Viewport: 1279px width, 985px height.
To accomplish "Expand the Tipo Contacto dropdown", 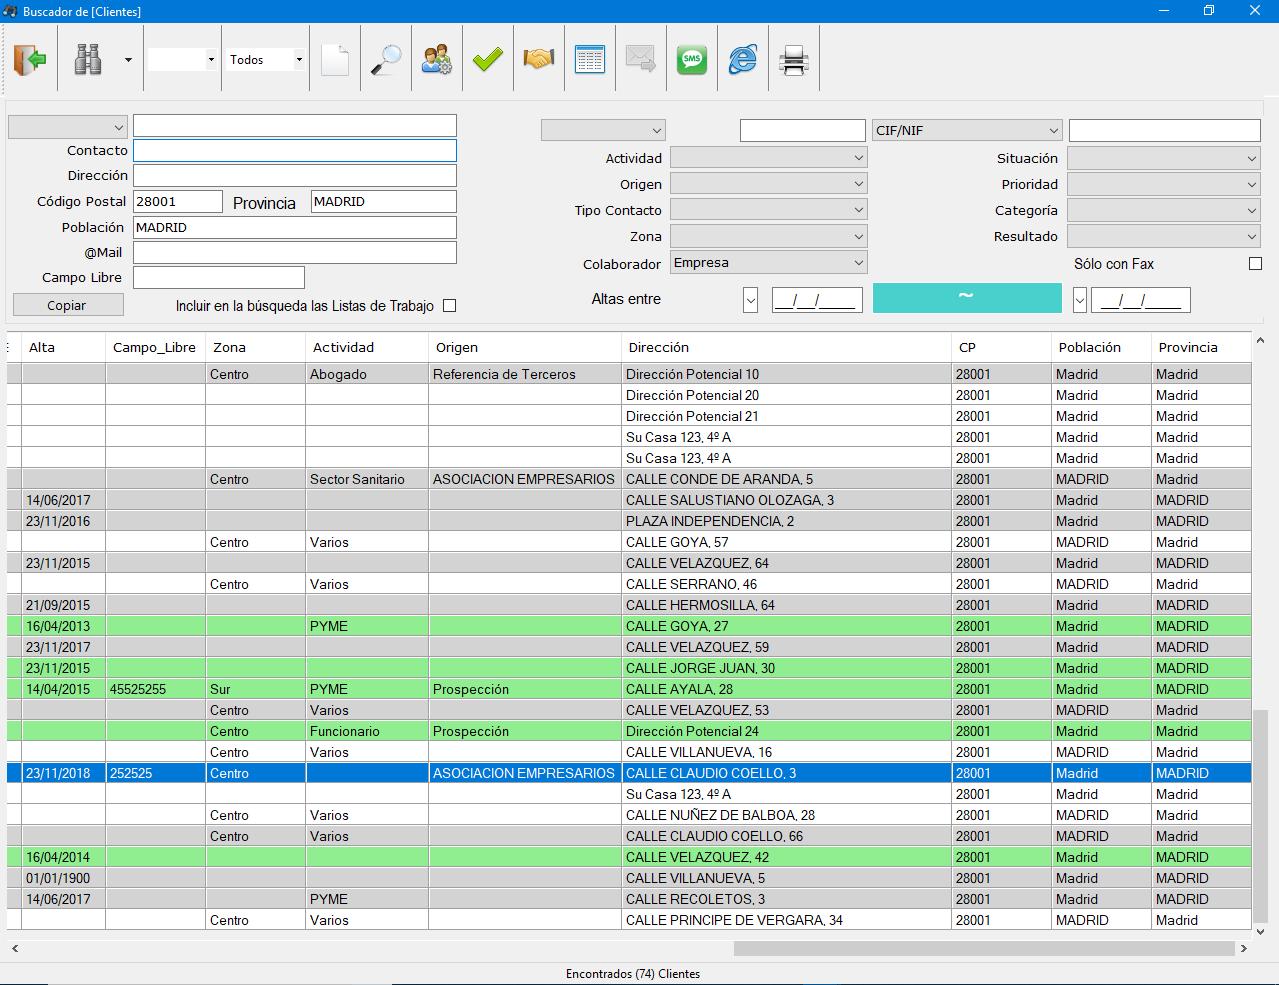I will click(768, 210).
